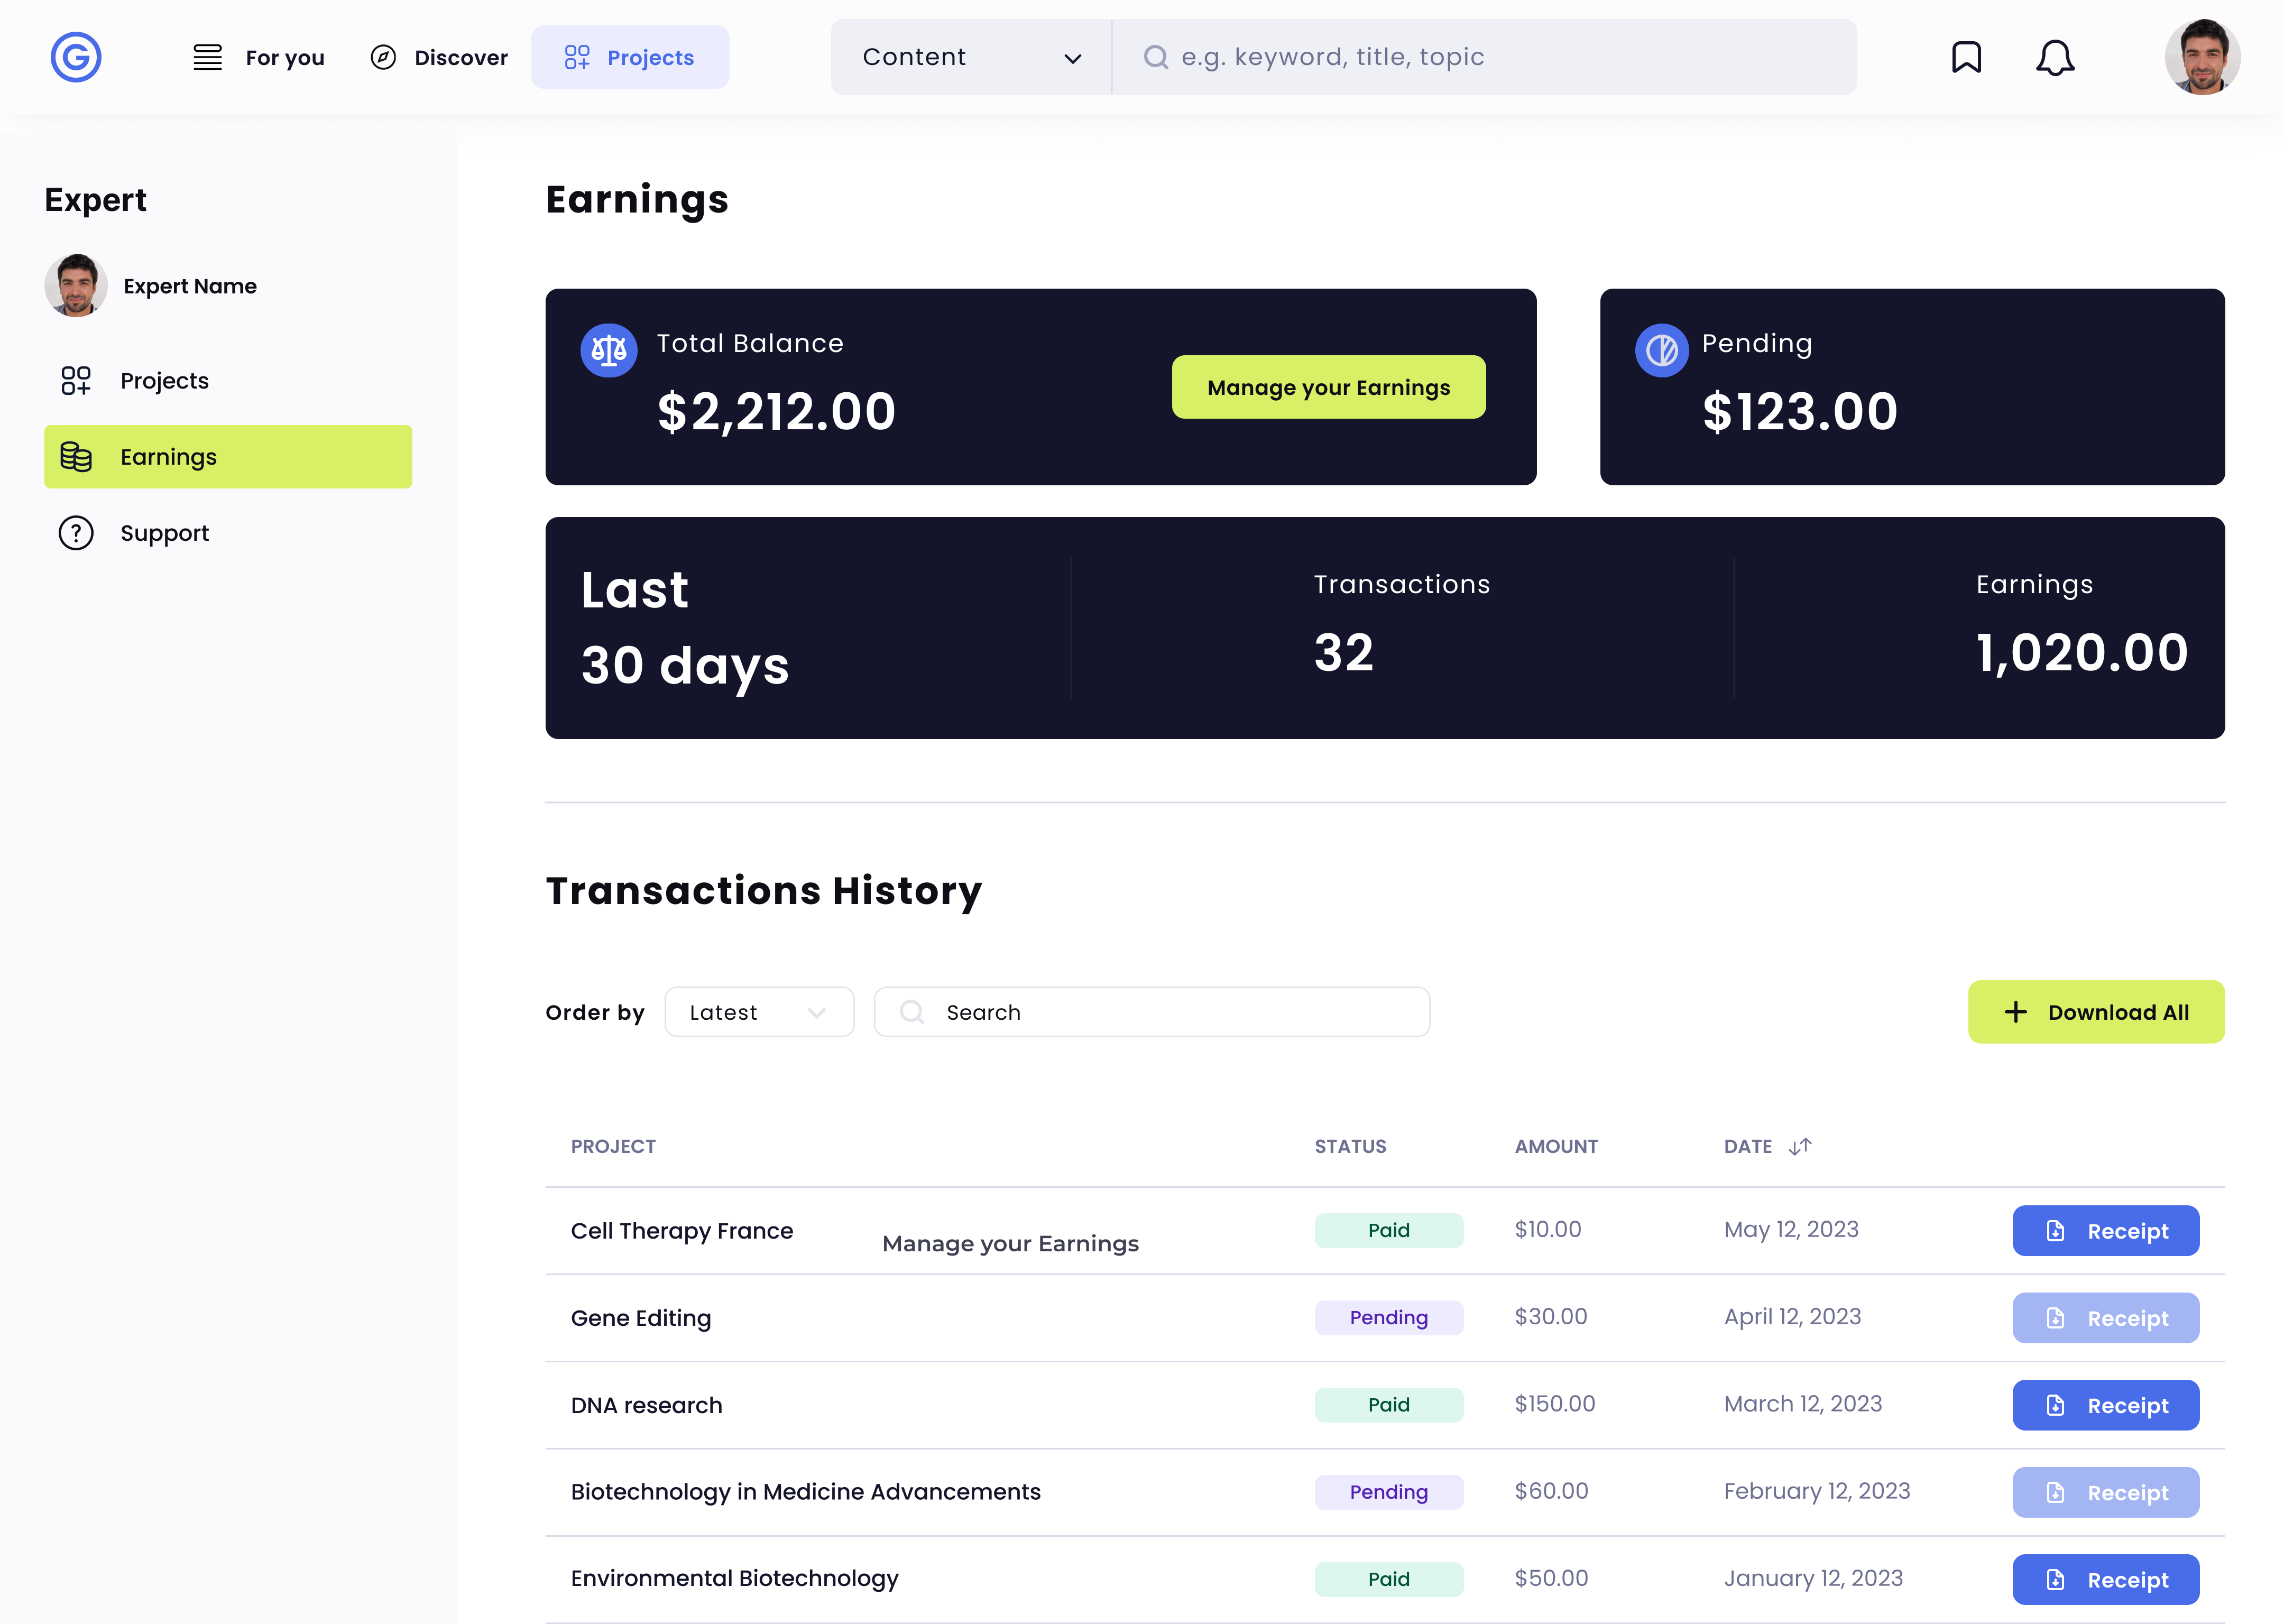Viewport: 2284px width, 1624px height.
Task: Click the May 12, 2023 date
Action: point(1791,1230)
